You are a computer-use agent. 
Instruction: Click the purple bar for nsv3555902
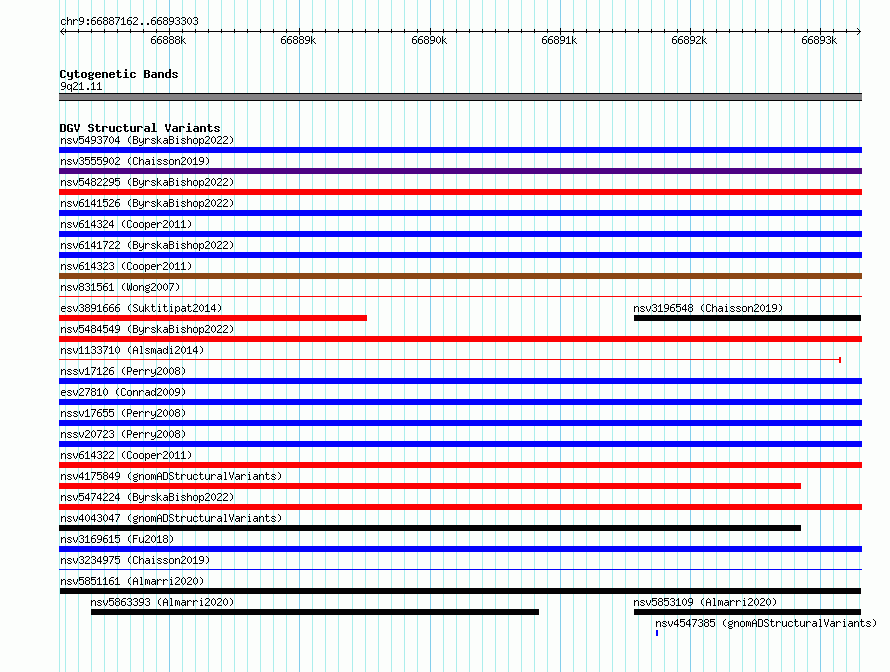tap(460, 171)
